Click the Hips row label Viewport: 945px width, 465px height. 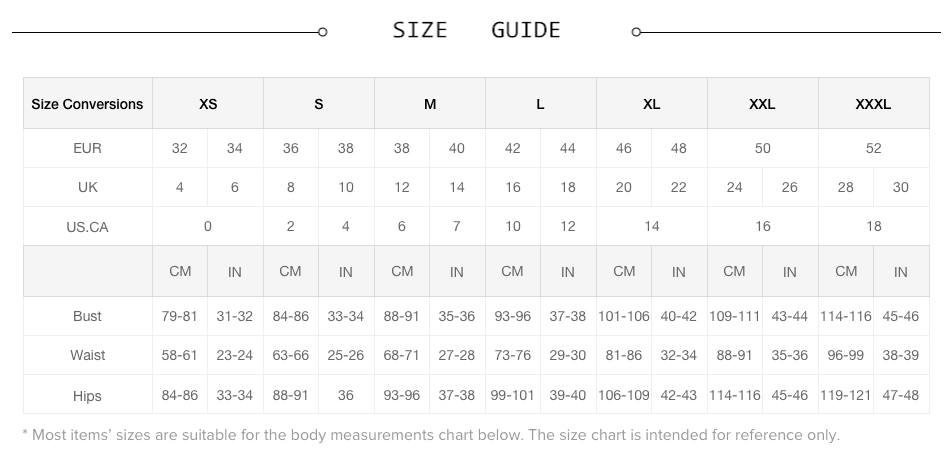tap(87, 396)
